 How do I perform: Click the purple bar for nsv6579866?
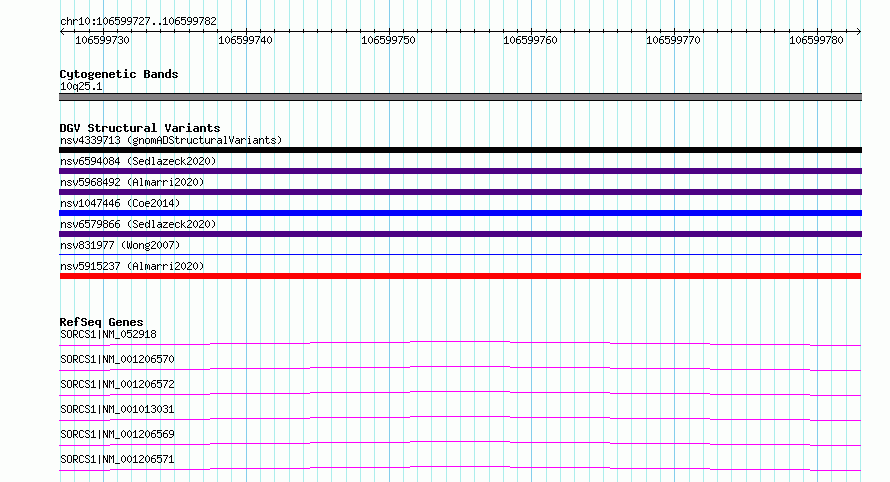[460, 234]
